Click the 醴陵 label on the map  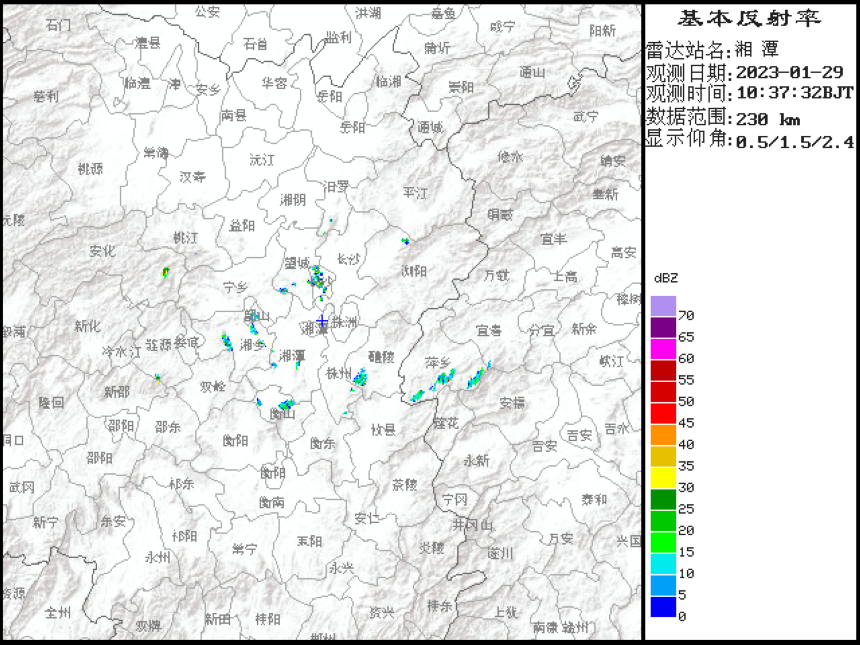click(x=382, y=357)
